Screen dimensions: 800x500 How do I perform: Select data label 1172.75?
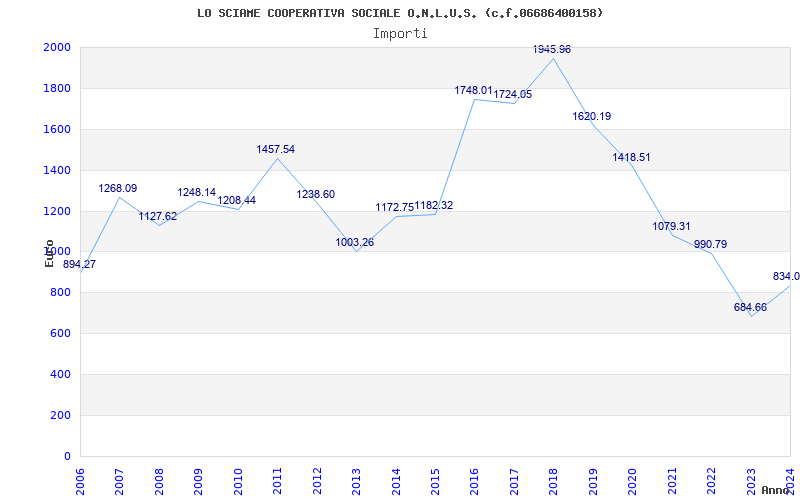click(x=394, y=207)
